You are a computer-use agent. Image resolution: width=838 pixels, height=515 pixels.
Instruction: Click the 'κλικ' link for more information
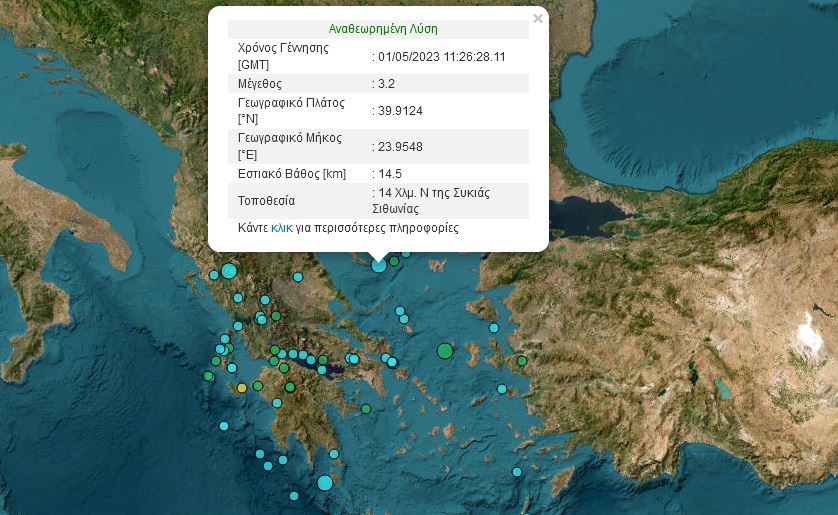(x=282, y=228)
